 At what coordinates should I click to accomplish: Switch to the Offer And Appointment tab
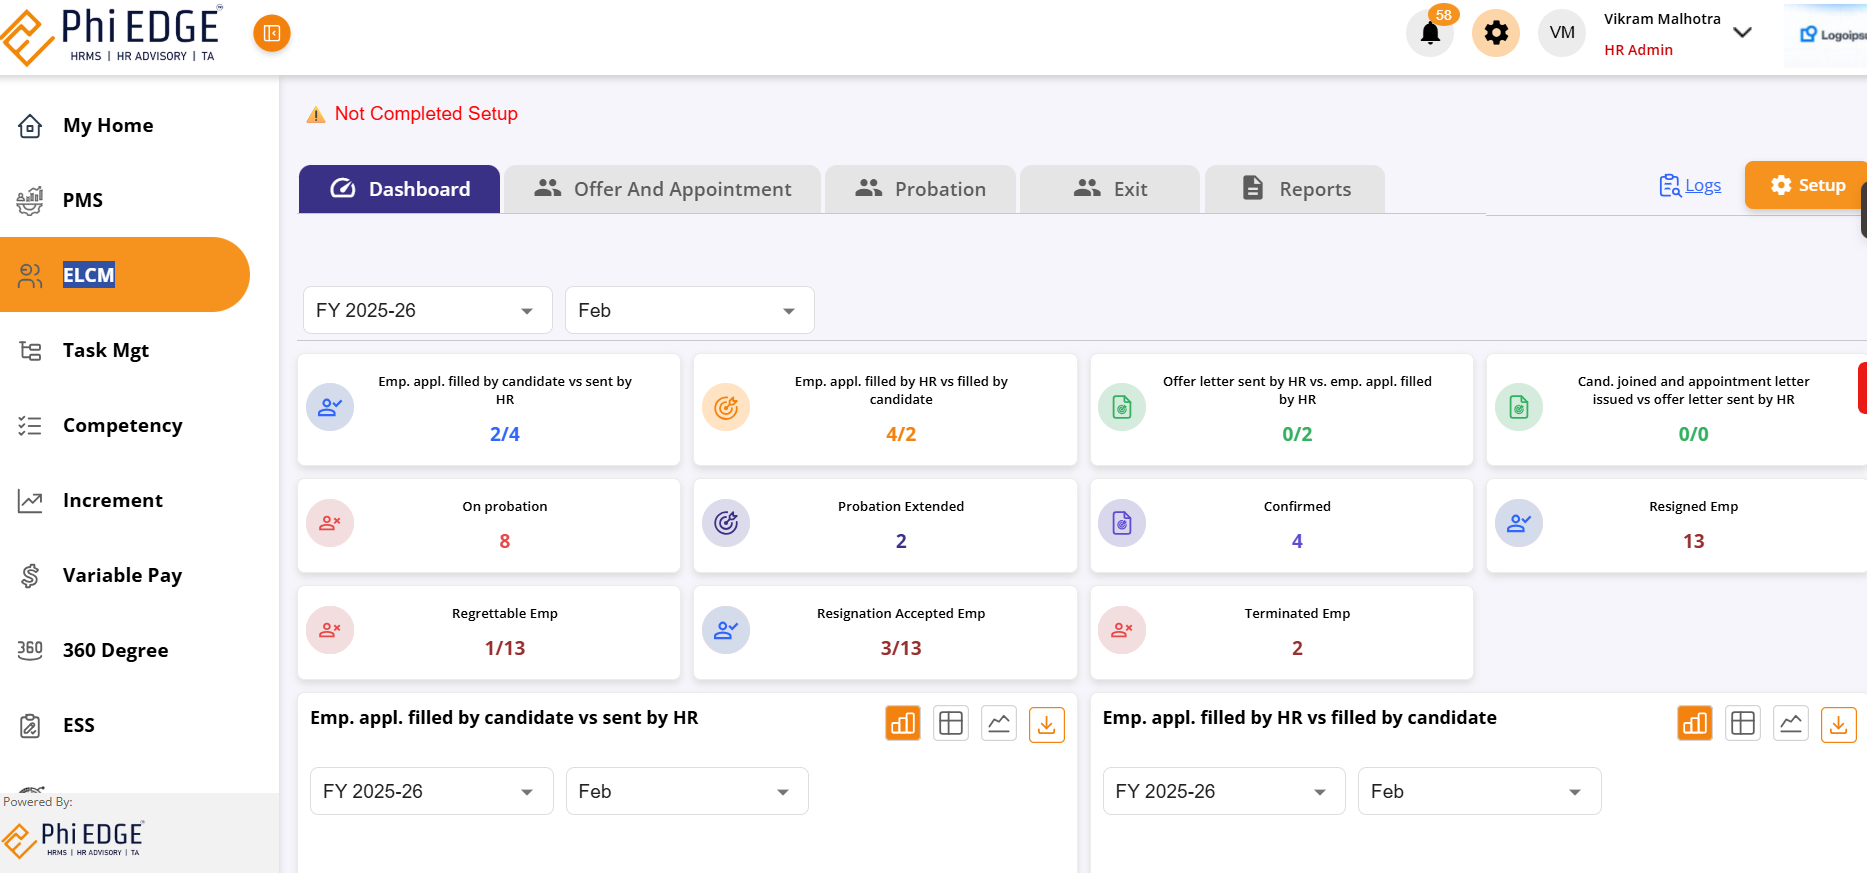(662, 189)
